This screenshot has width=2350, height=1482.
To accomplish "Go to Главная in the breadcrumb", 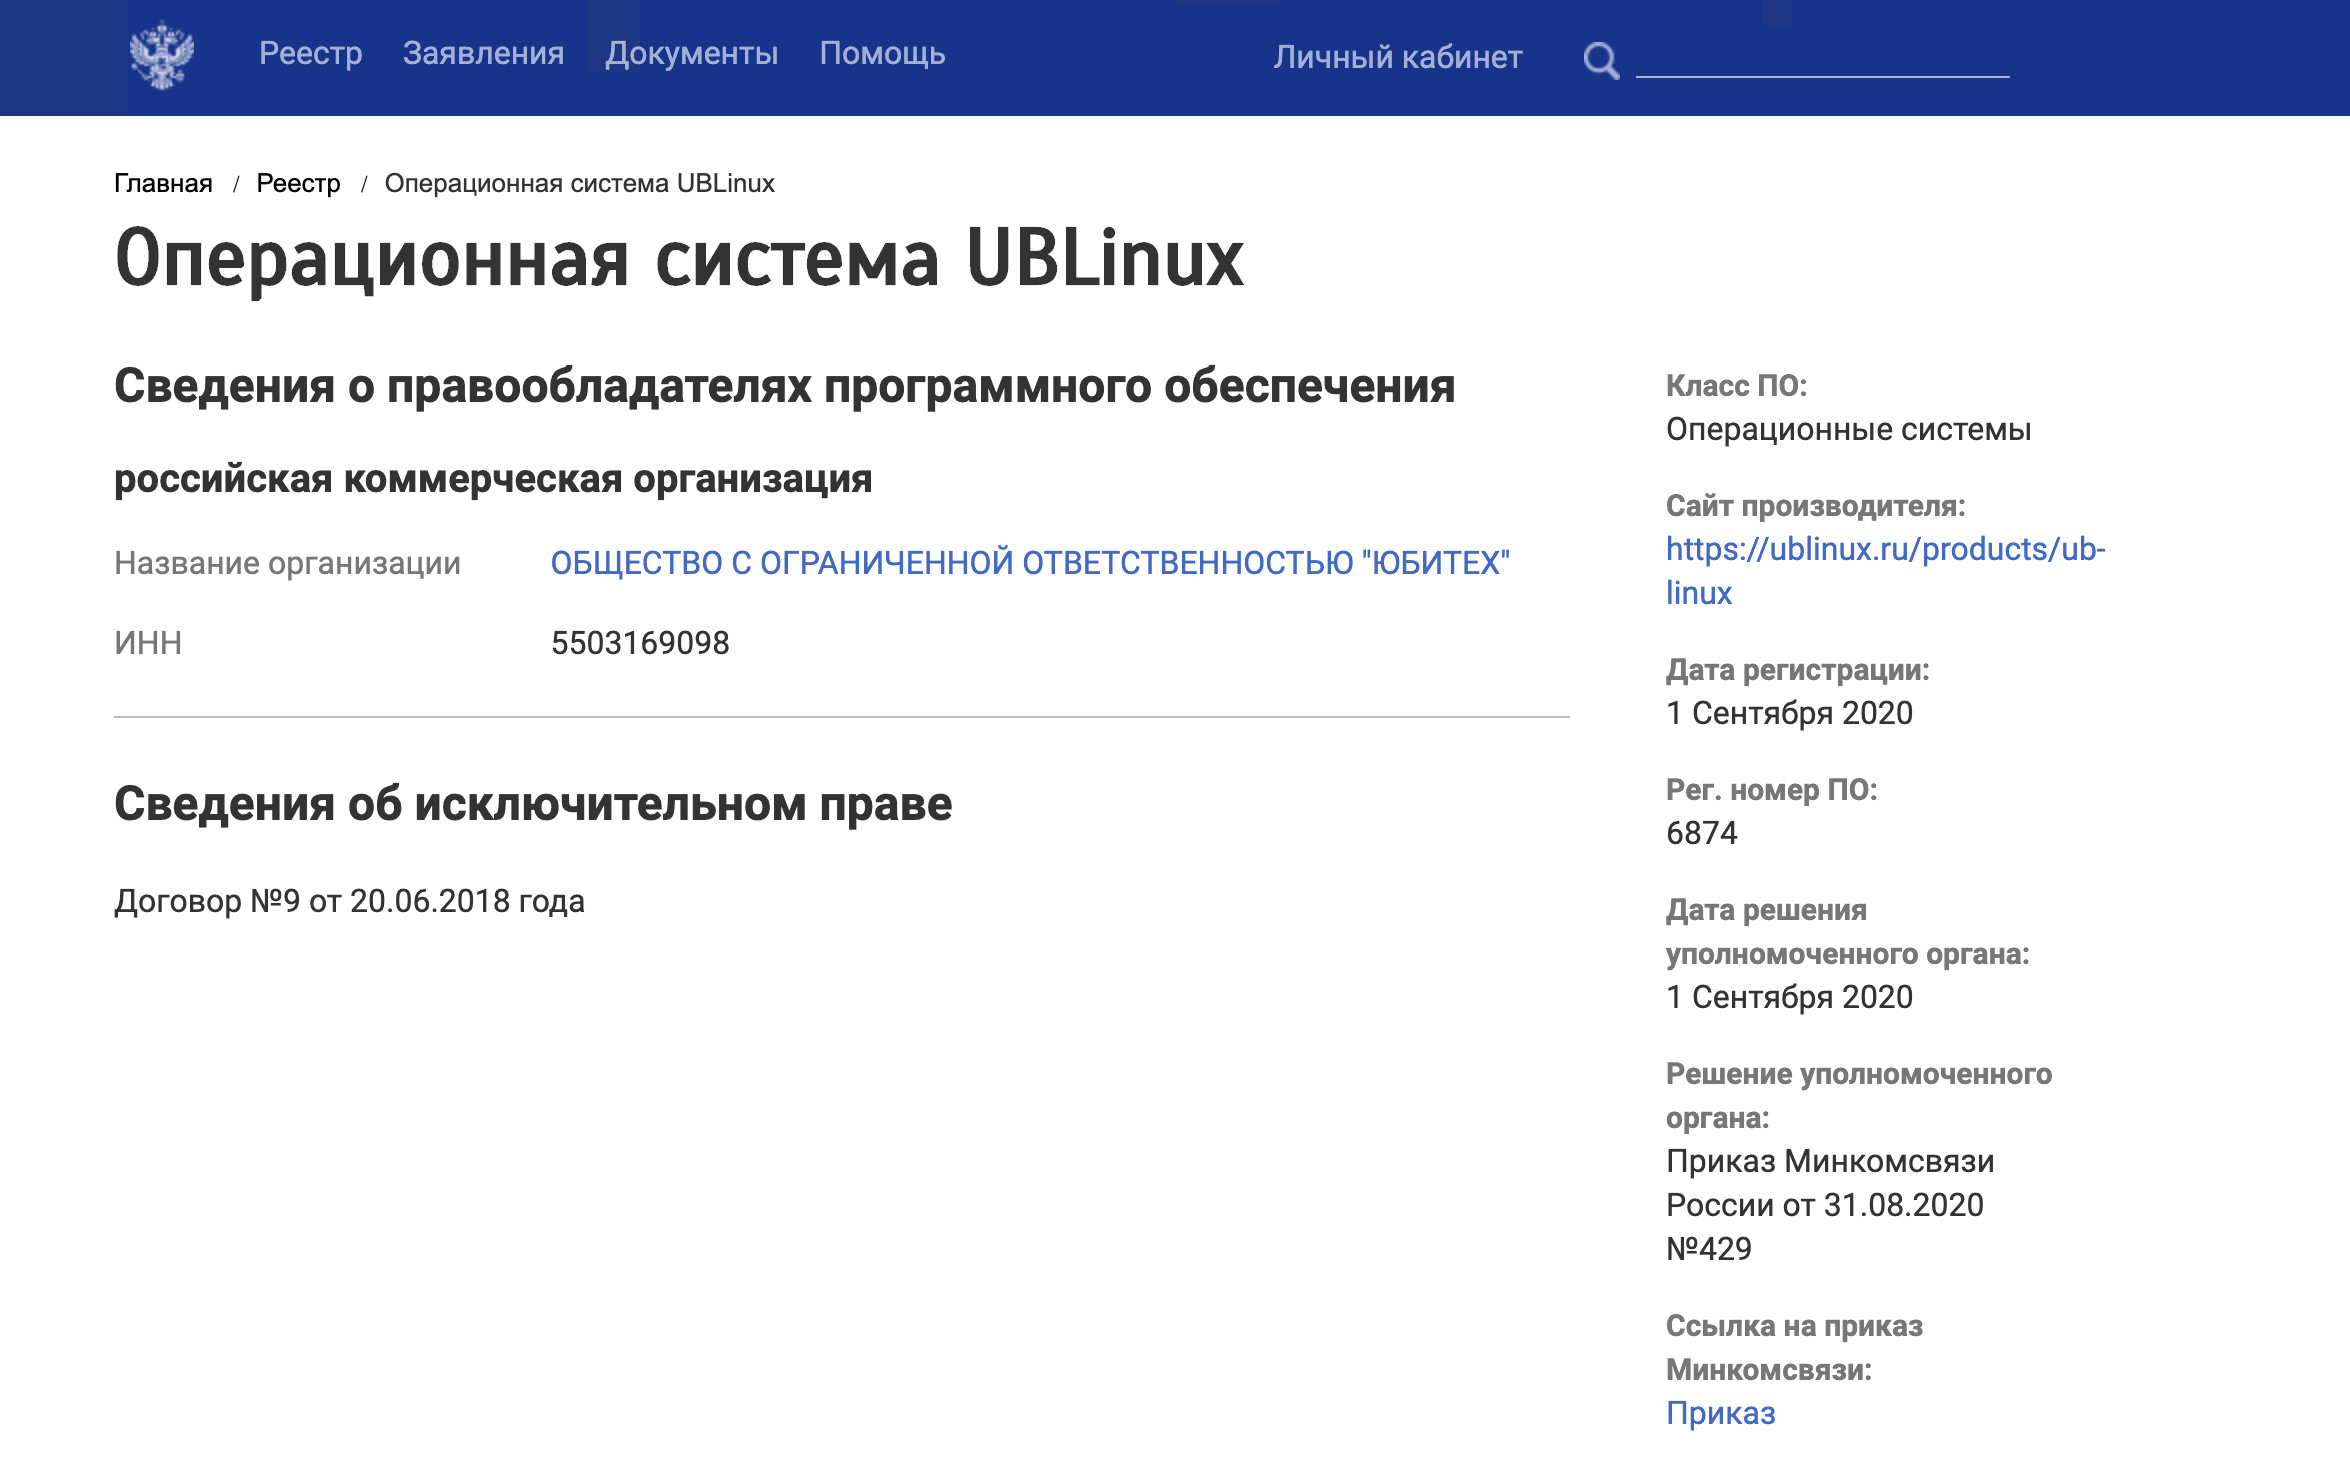I will click(163, 183).
